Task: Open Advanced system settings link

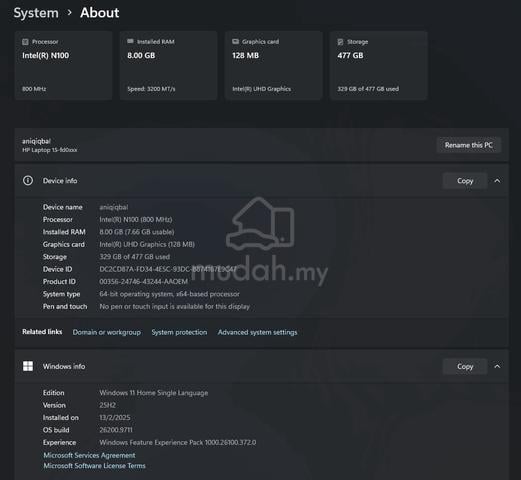Action: coord(257,332)
